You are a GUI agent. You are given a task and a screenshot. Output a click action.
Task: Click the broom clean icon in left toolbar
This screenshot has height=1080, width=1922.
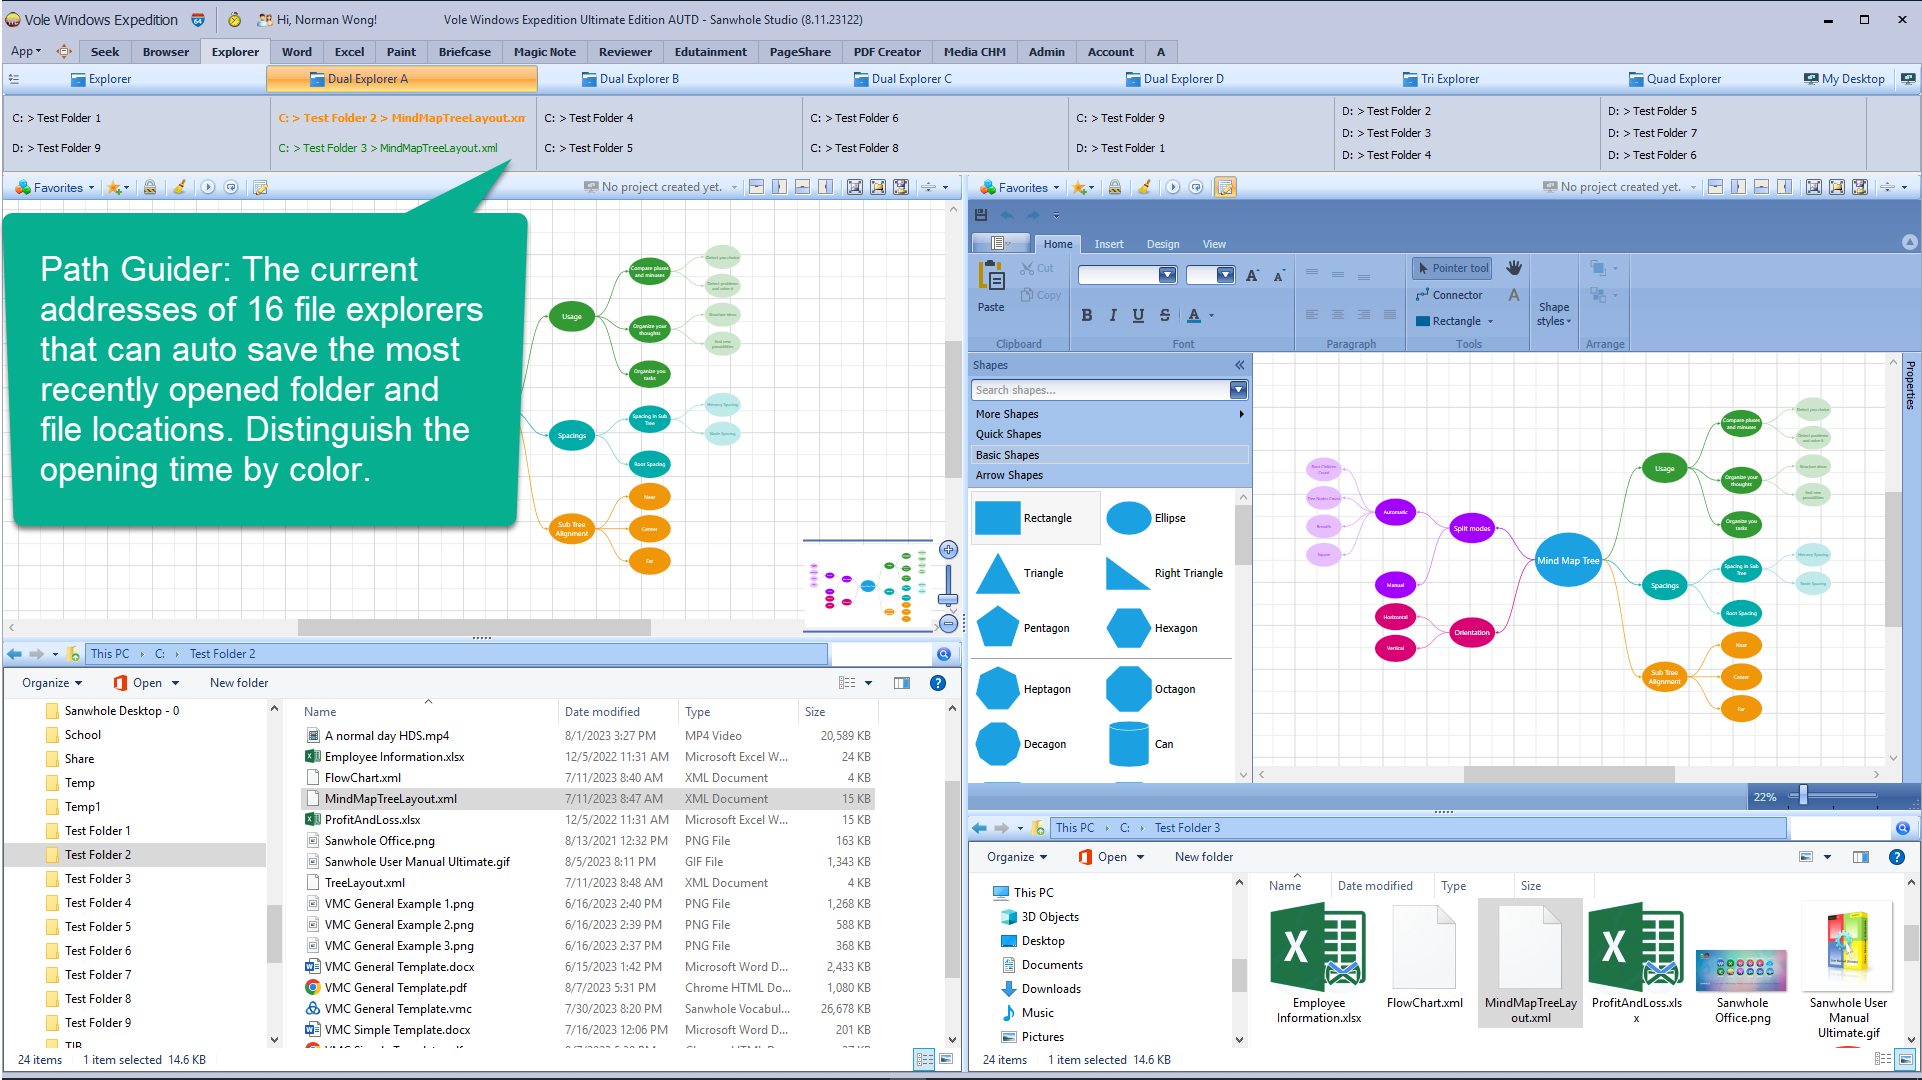point(179,187)
